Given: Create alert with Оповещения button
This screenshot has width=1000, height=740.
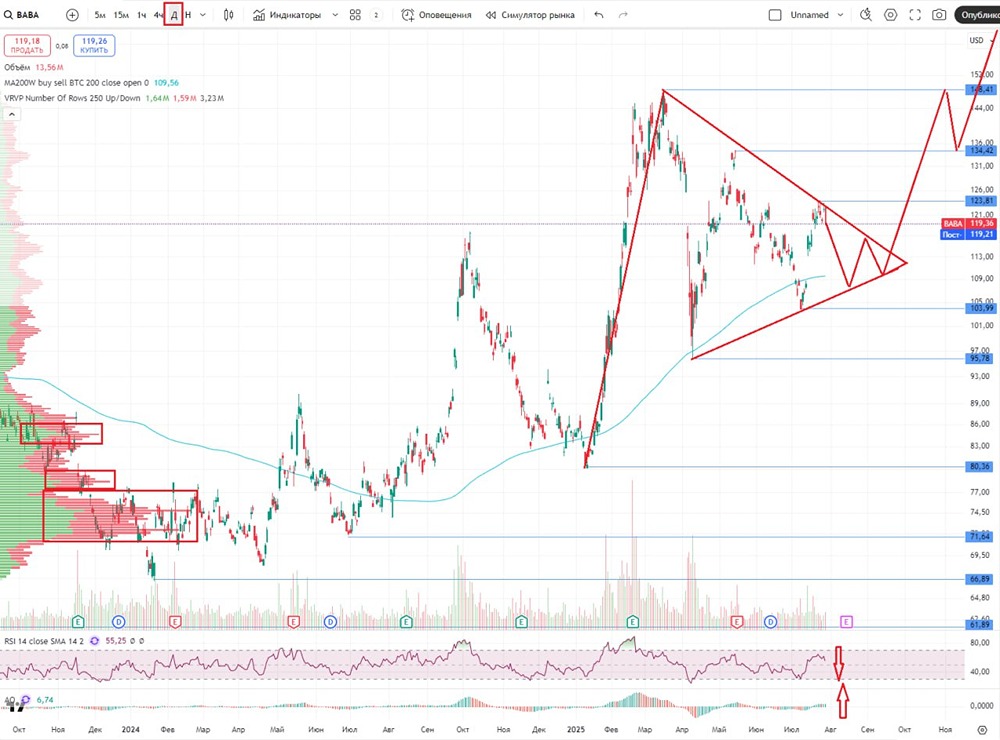Looking at the screenshot, I should [x=436, y=15].
